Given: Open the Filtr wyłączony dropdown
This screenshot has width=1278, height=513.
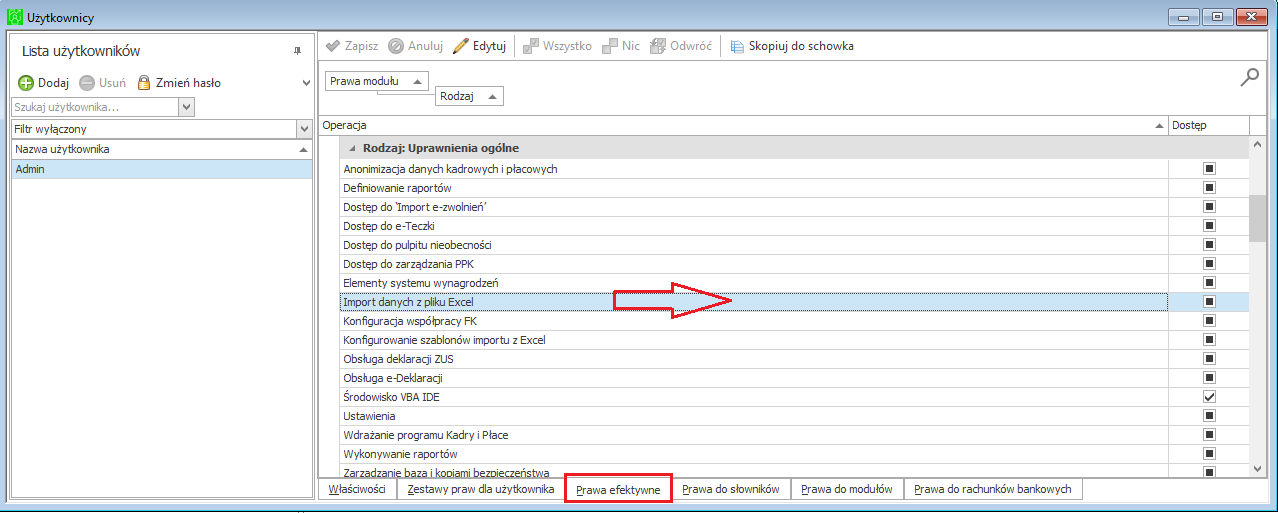Looking at the screenshot, I should pyautogui.click(x=304, y=129).
